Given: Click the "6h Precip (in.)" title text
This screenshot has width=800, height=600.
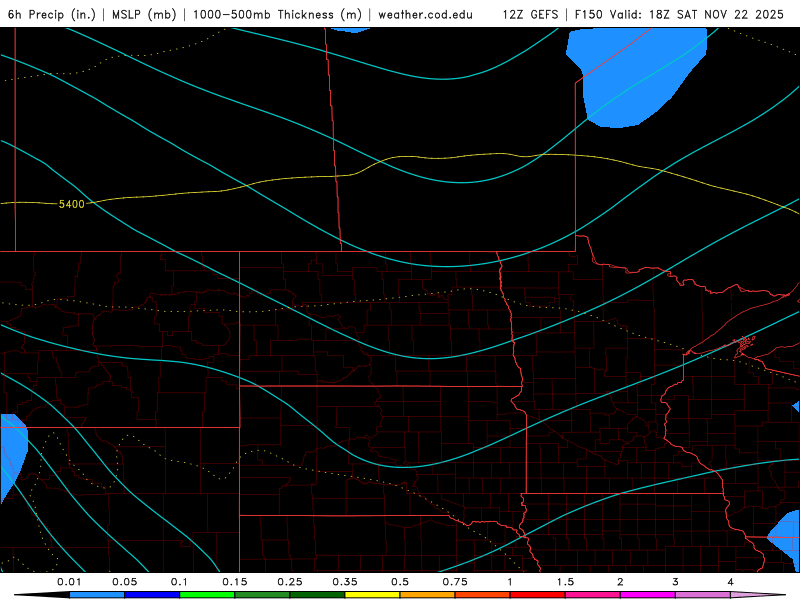Looking at the screenshot, I should click(52, 14).
